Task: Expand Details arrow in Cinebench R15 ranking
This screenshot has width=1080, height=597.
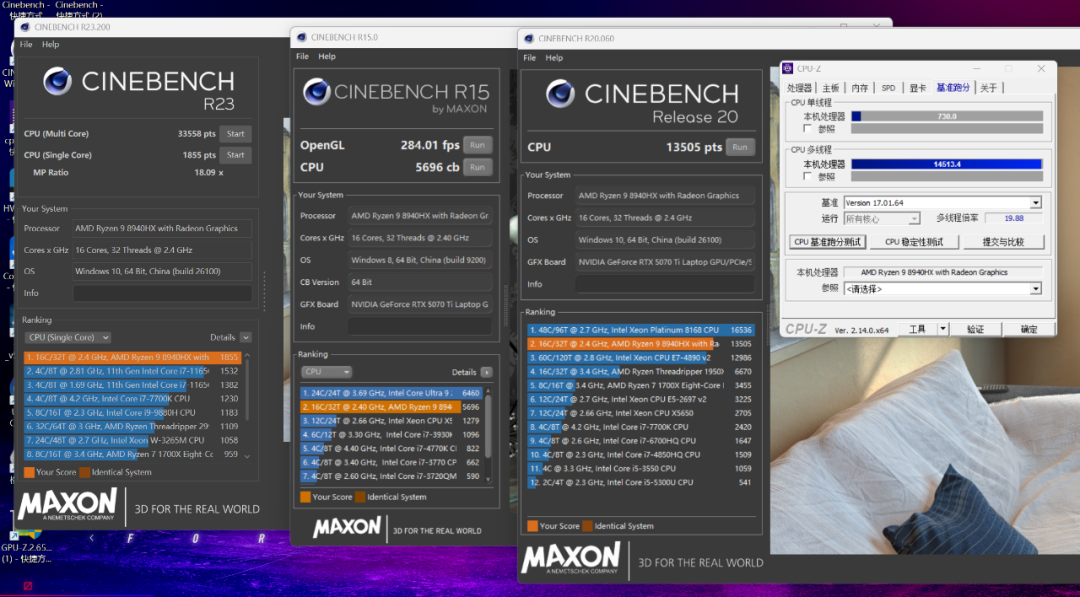Action: (x=486, y=372)
